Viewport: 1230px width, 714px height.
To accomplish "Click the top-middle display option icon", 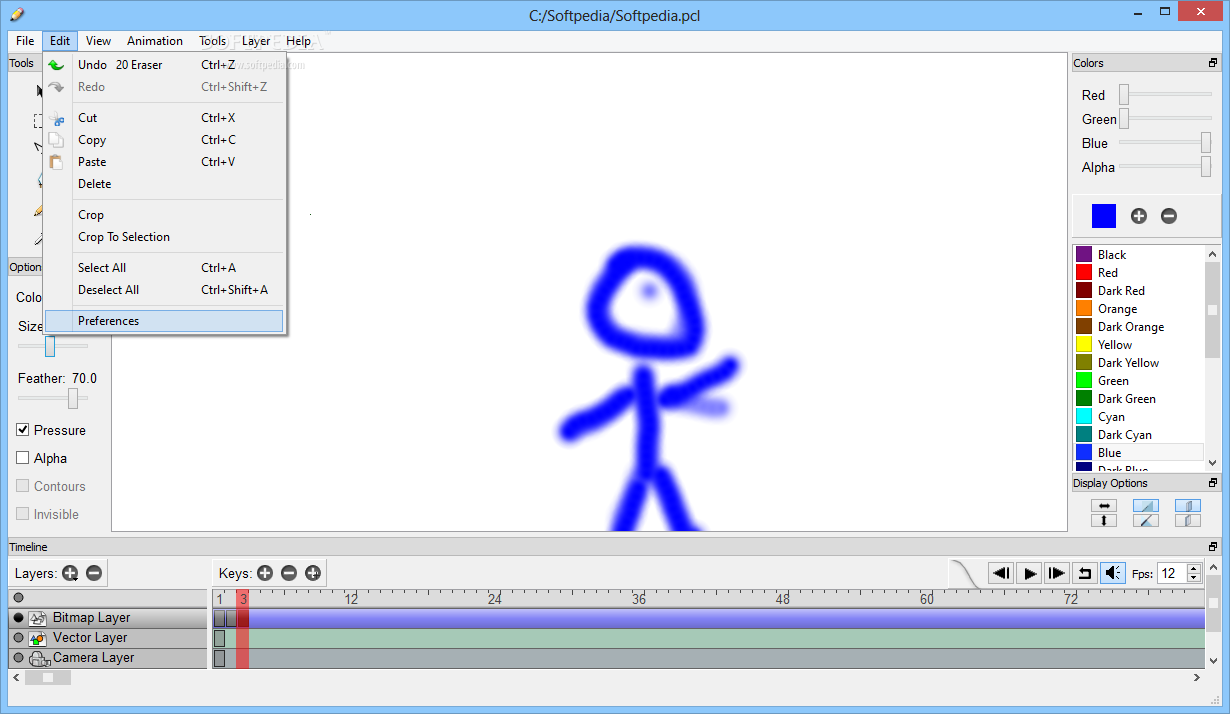I will 1146,506.
